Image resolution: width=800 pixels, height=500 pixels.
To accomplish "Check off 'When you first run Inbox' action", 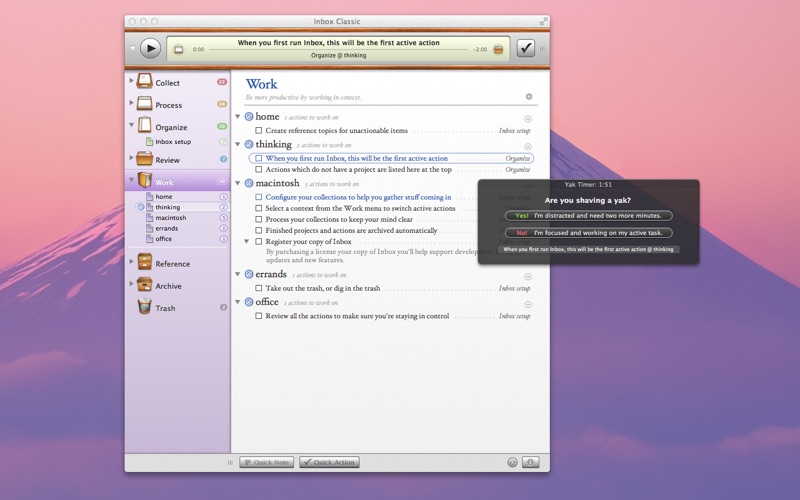I will point(259,158).
